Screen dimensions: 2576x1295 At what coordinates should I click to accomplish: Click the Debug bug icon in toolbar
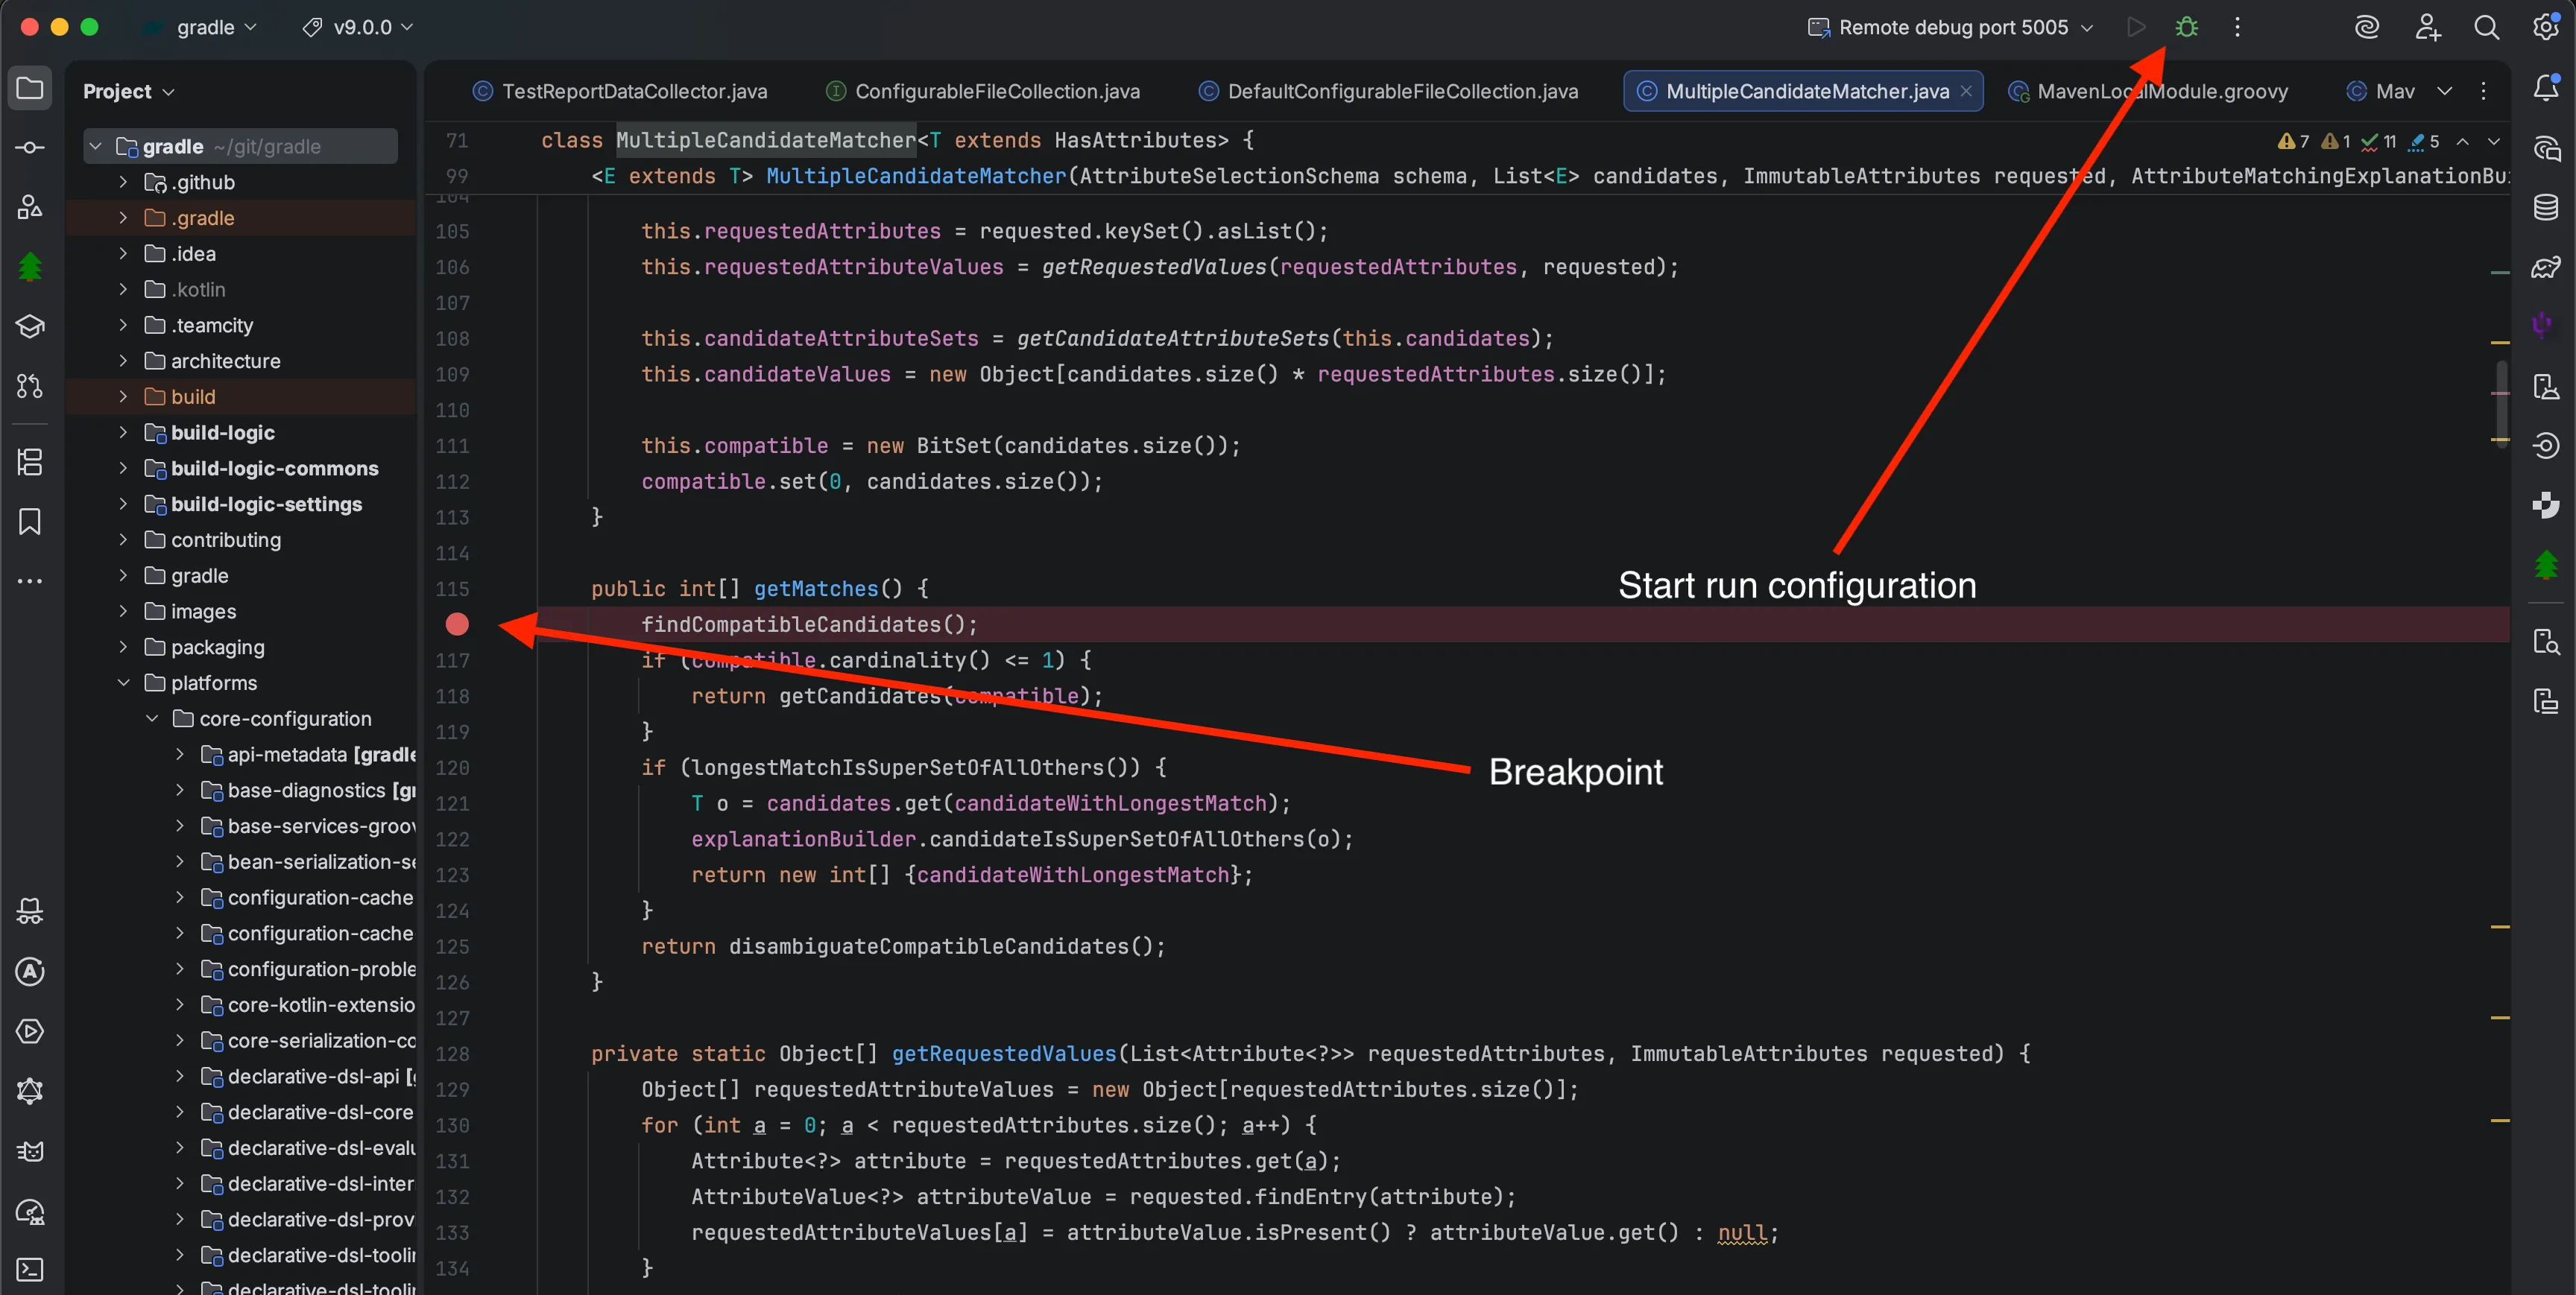(2186, 27)
